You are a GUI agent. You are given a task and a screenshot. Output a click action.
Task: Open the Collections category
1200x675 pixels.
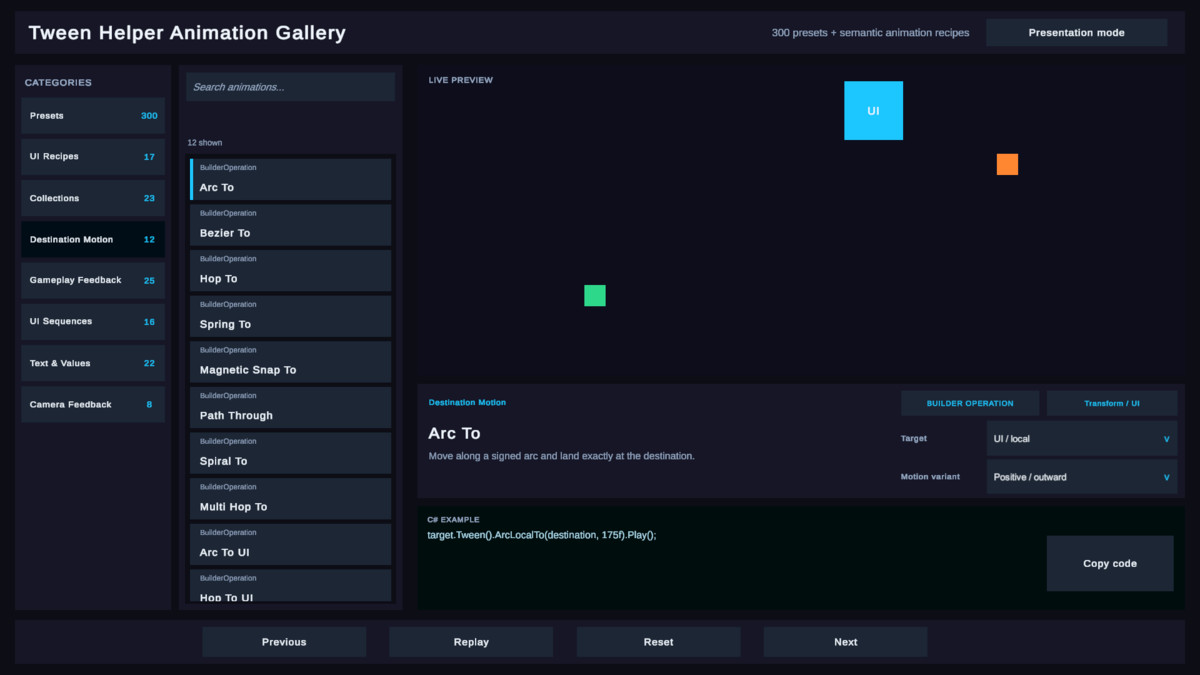point(93,198)
